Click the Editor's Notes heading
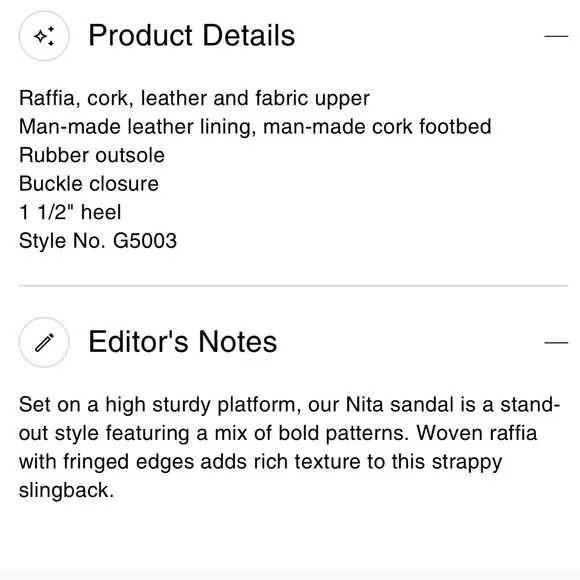The image size is (580, 580). (x=183, y=342)
